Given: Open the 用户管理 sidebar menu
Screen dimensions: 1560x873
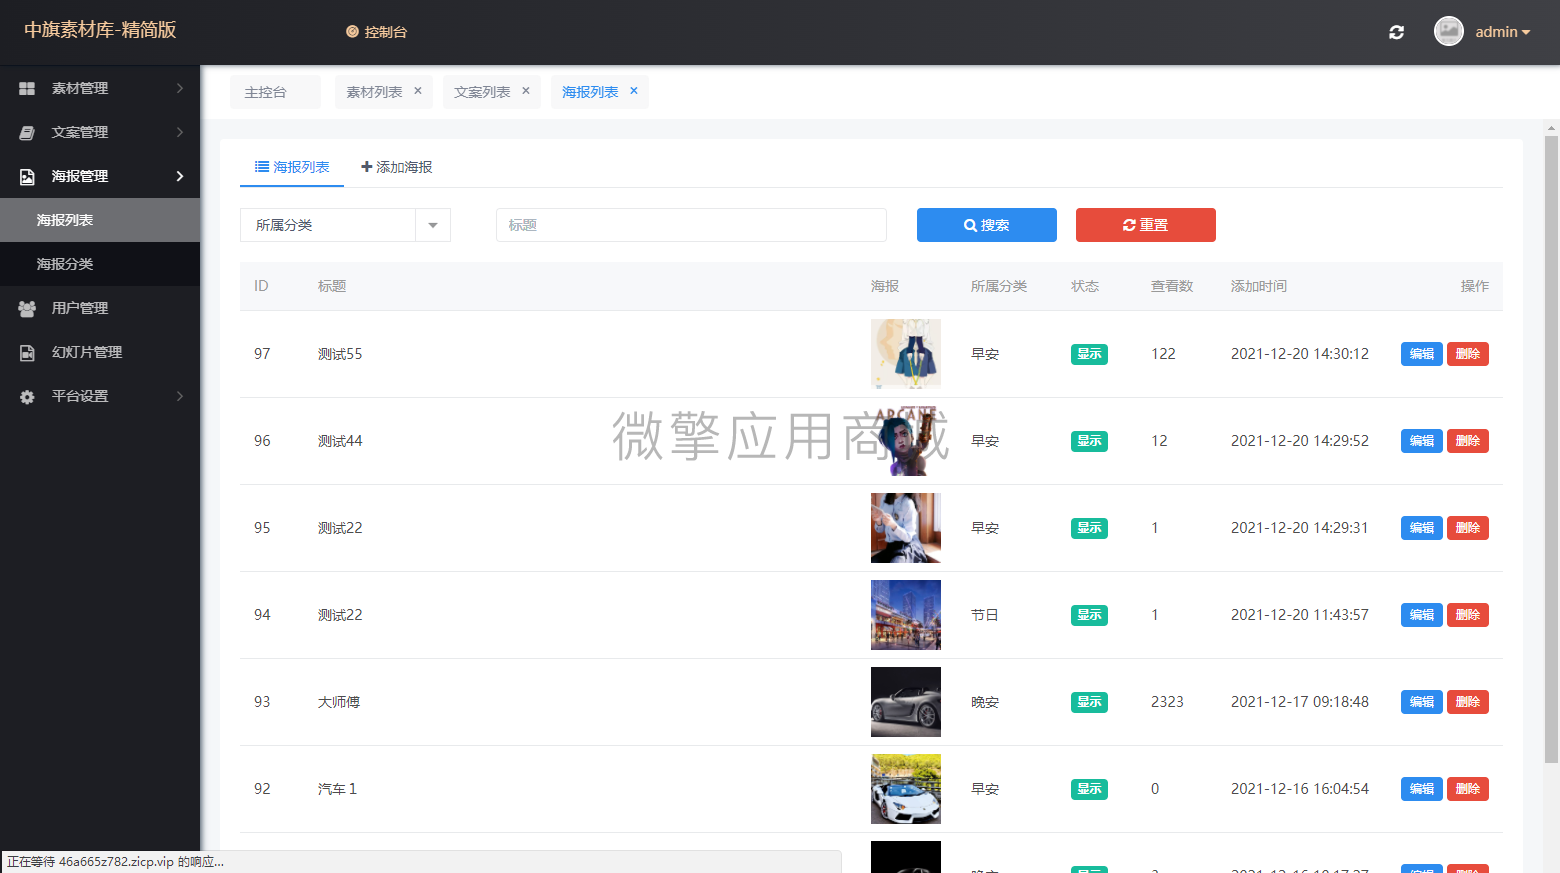Looking at the screenshot, I should pyautogui.click(x=100, y=308).
